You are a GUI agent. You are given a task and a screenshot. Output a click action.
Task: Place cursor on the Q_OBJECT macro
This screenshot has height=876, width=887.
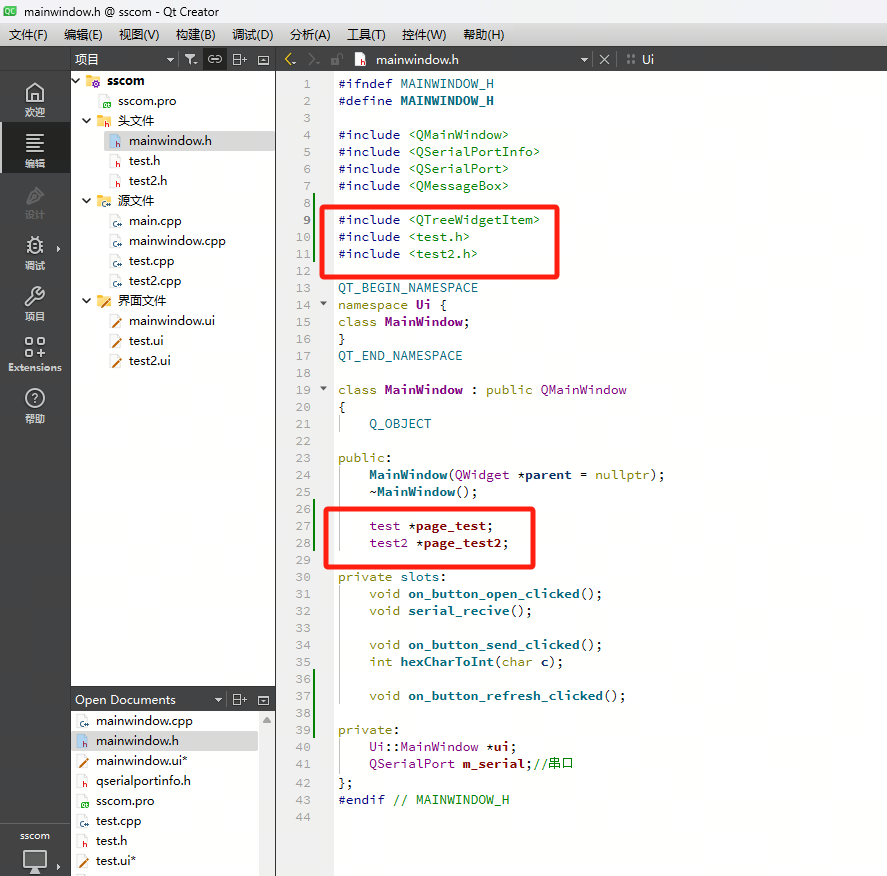pyautogui.click(x=400, y=424)
